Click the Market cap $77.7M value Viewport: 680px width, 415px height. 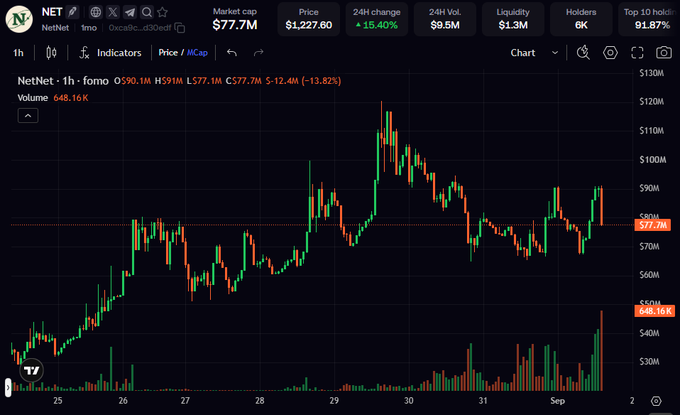(x=235, y=25)
